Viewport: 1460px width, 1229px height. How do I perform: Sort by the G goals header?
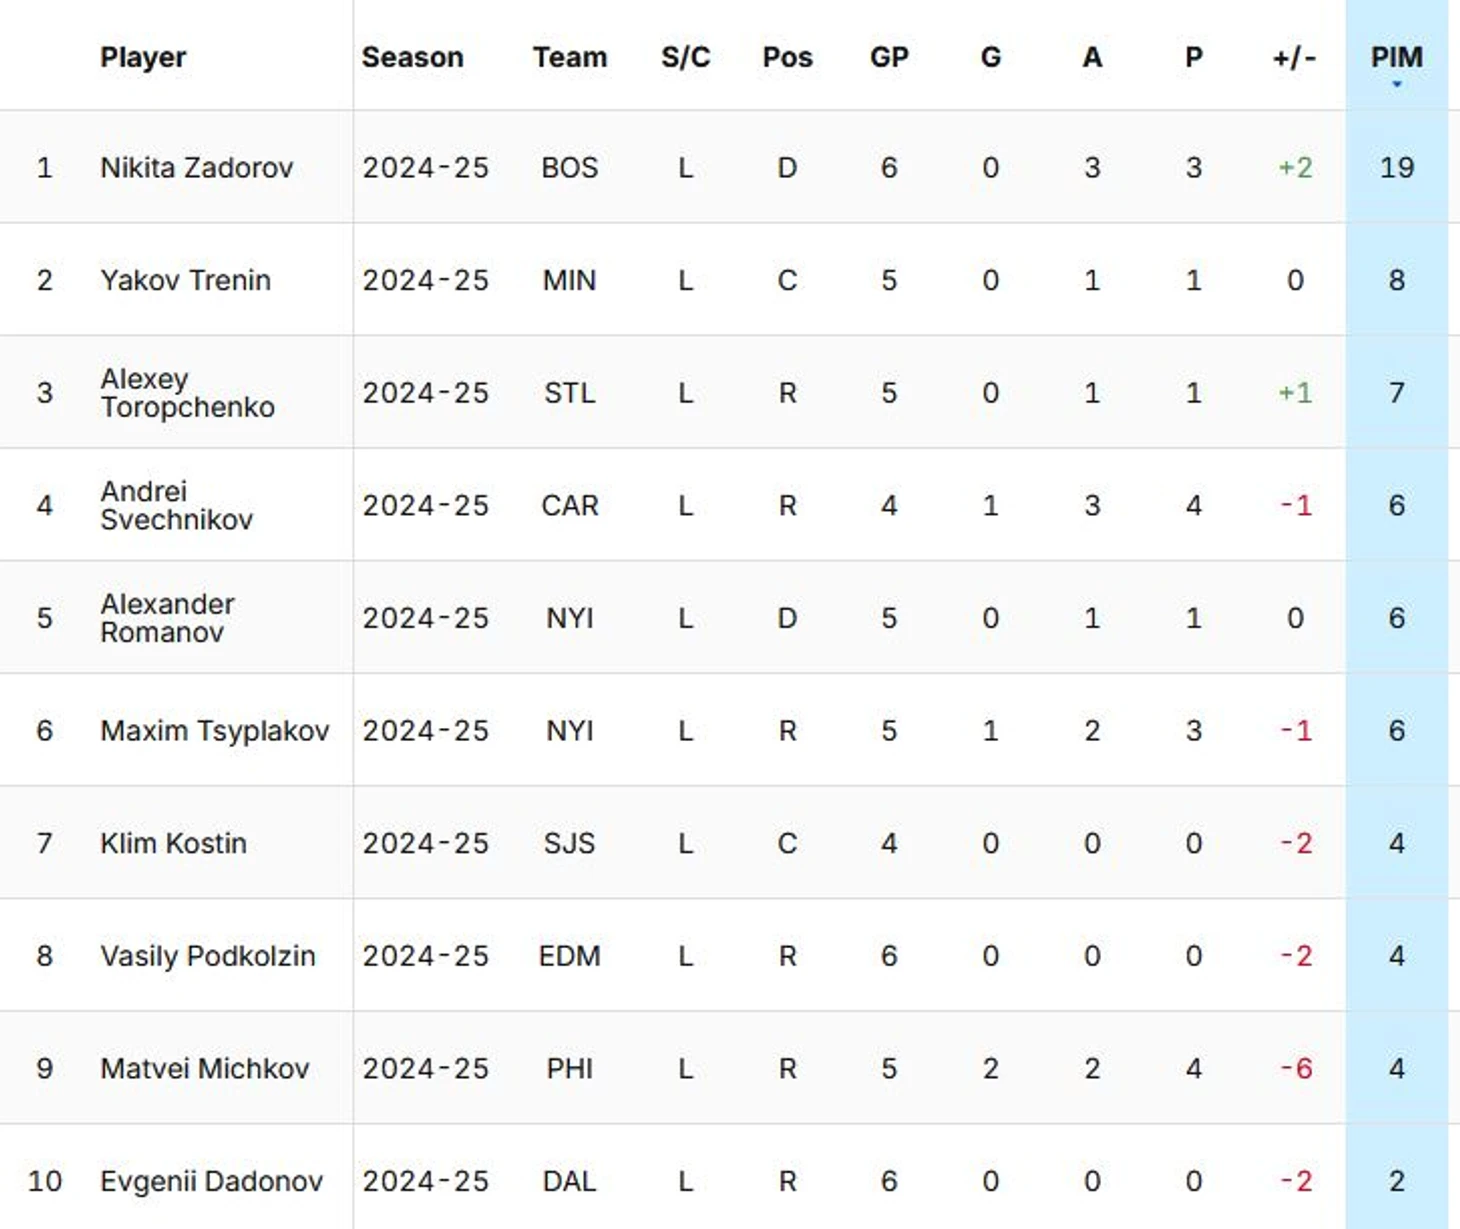(x=990, y=57)
